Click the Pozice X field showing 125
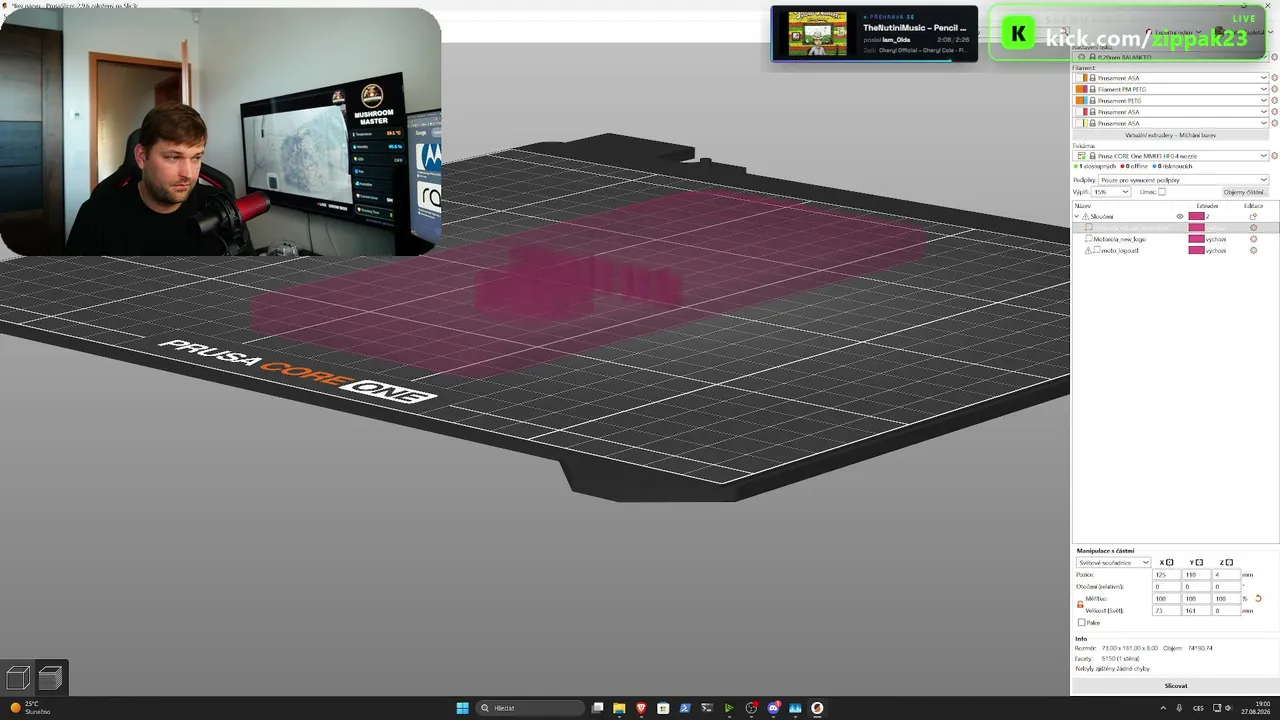 coord(1166,575)
